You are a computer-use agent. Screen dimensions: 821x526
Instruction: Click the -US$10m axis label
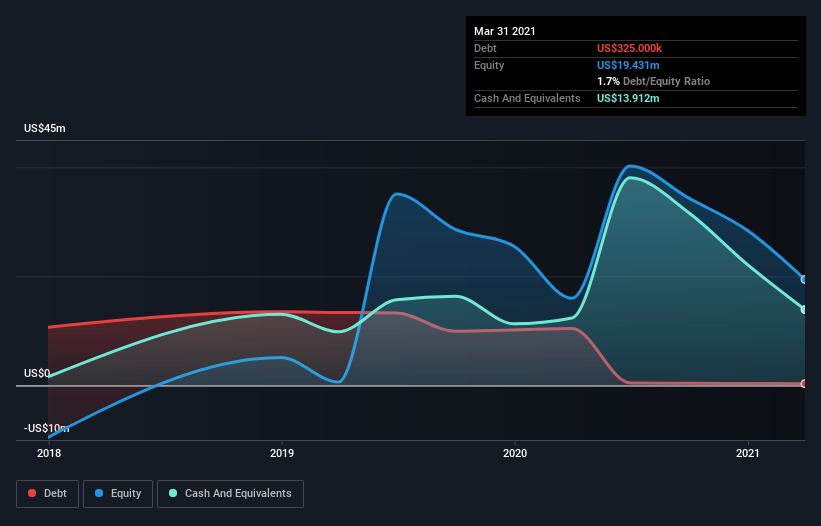tap(46, 428)
